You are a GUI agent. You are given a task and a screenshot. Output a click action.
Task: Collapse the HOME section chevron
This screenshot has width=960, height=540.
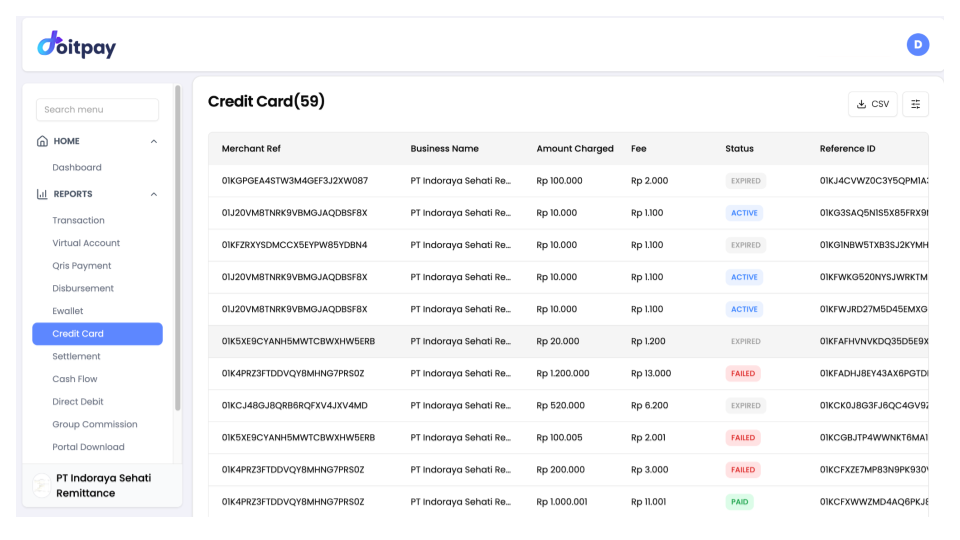point(154,141)
